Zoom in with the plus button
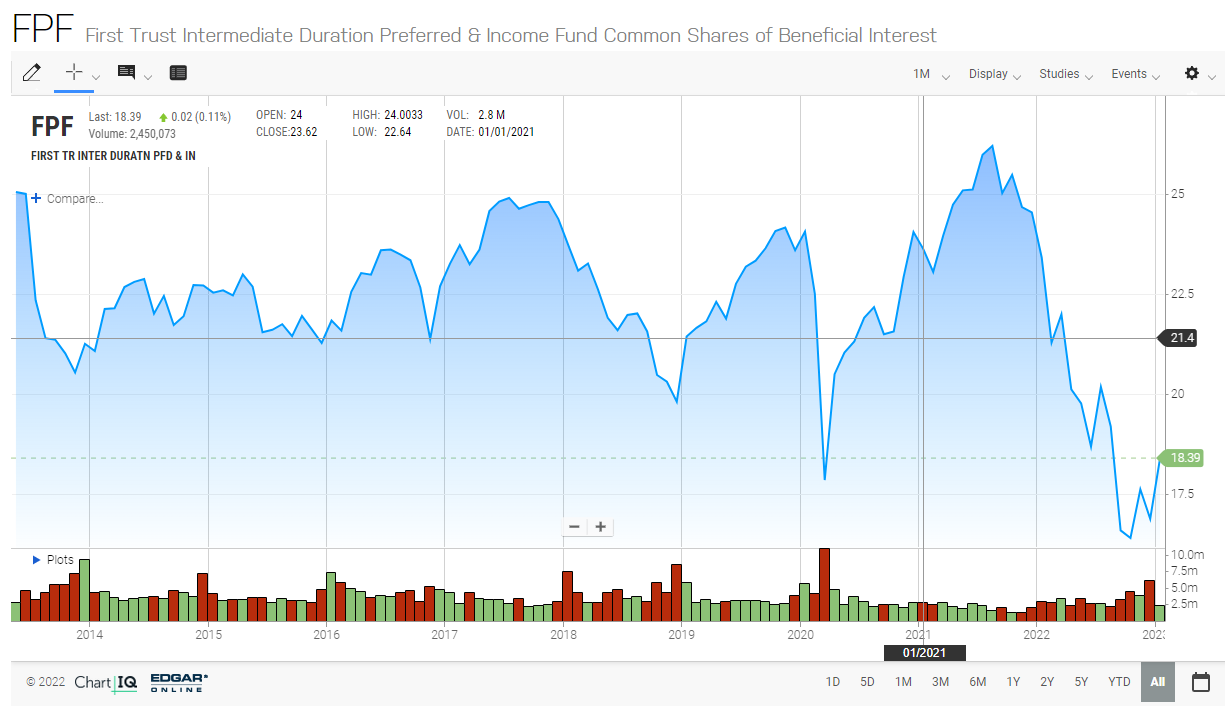 pyautogui.click(x=600, y=527)
